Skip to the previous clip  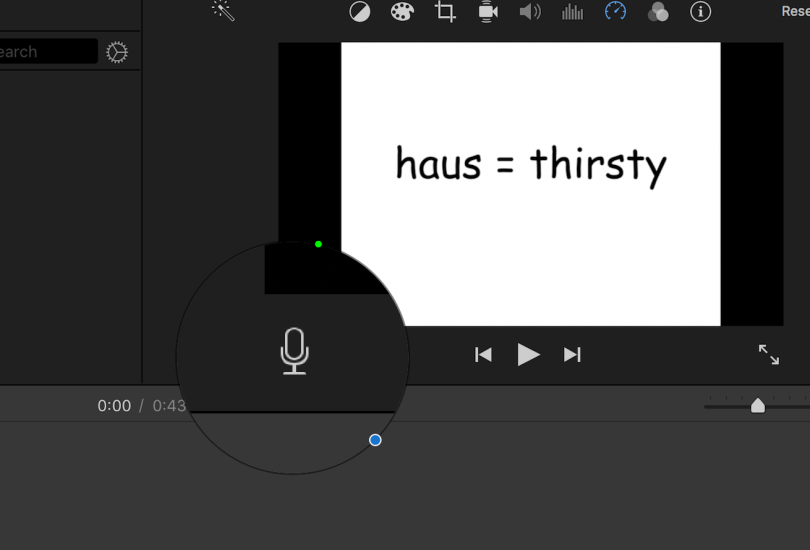tap(483, 354)
